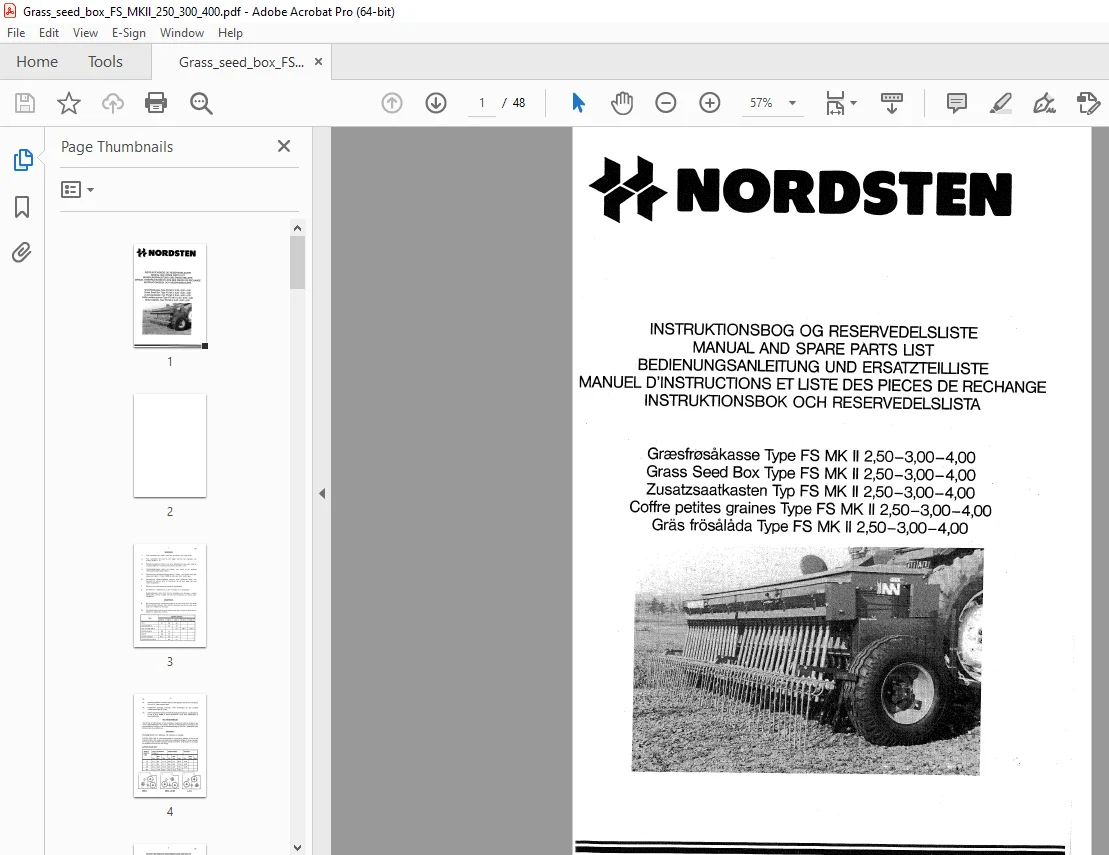The height and width of the screenshot is (855, 1109).
Task: Open the Window menu
Action: pos(182,33)
